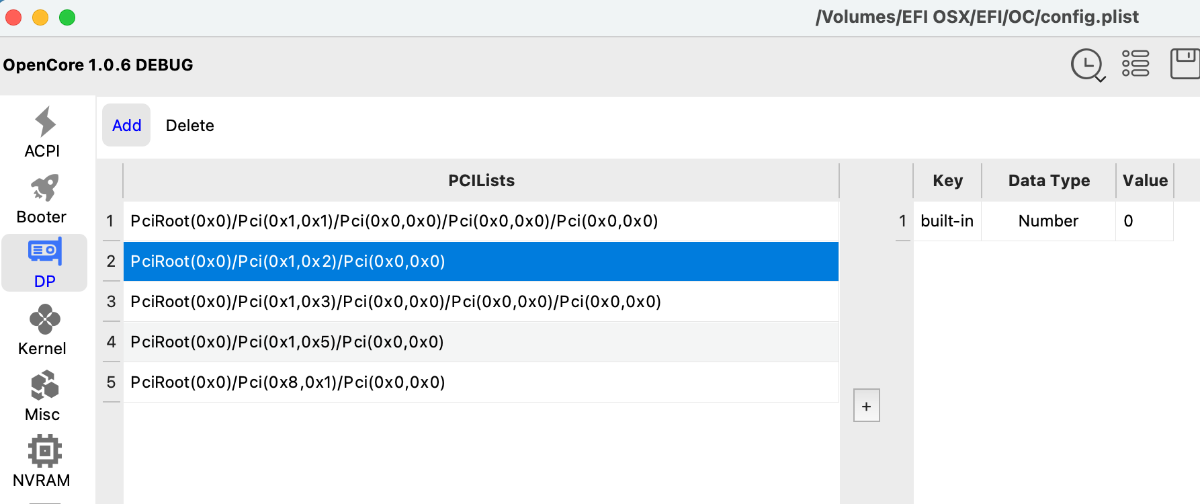Screen dimensions: 1200x504
Task: Open the Misc section
Action: pos(43,396)
